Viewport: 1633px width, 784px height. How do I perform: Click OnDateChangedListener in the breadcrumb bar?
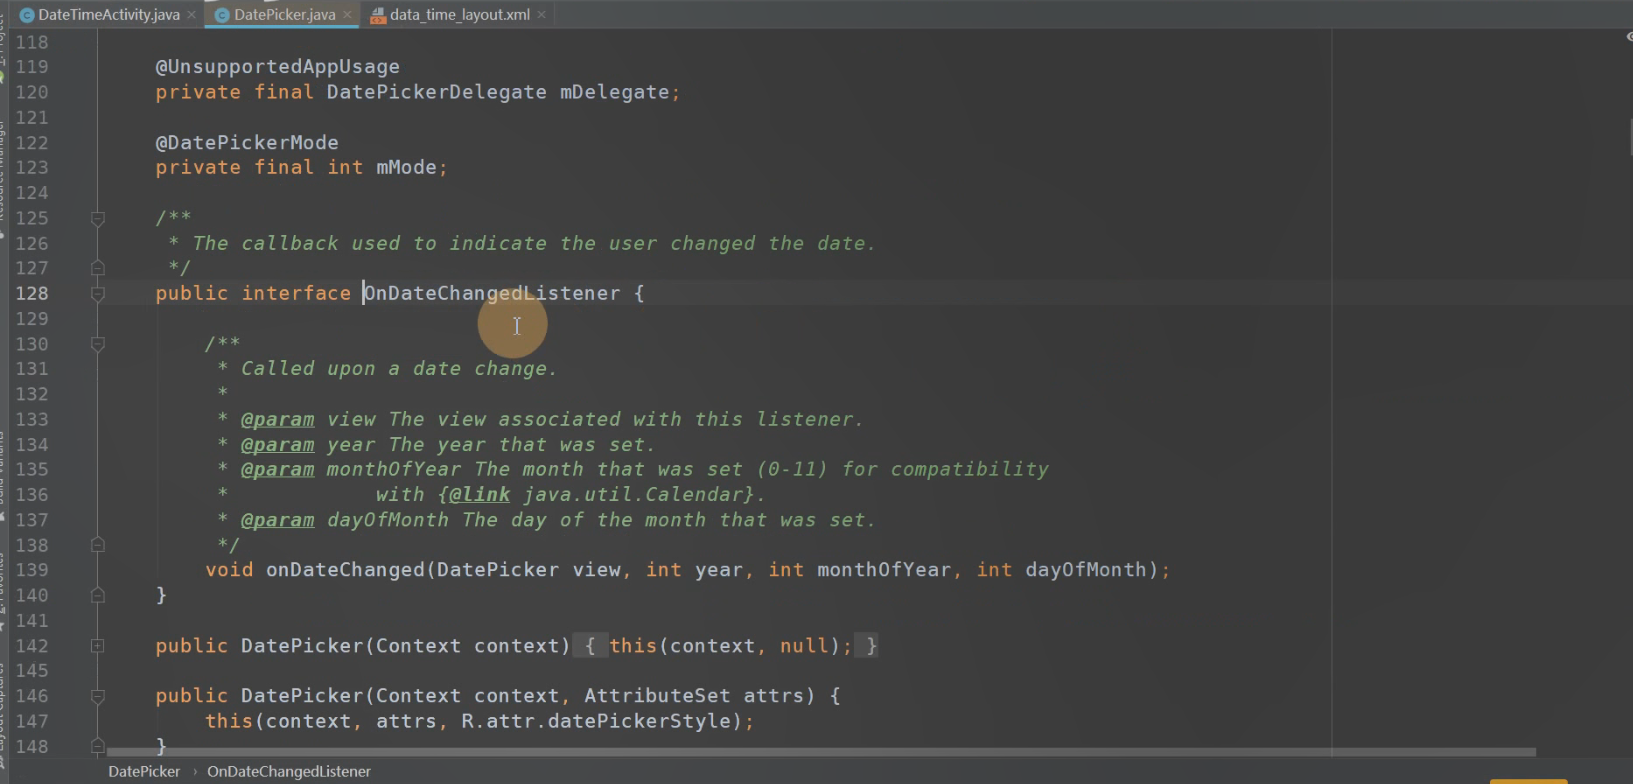click(289, 772)
